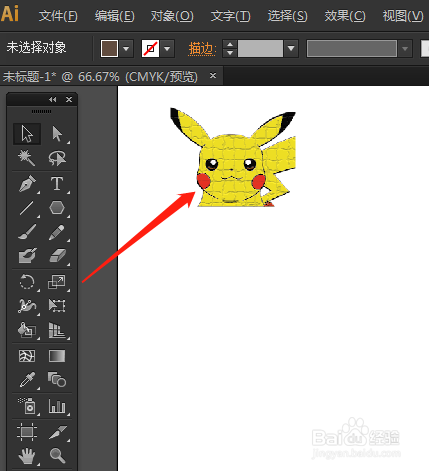
Task: Click the stroke (none) swatch
Action: click(150, 49)
